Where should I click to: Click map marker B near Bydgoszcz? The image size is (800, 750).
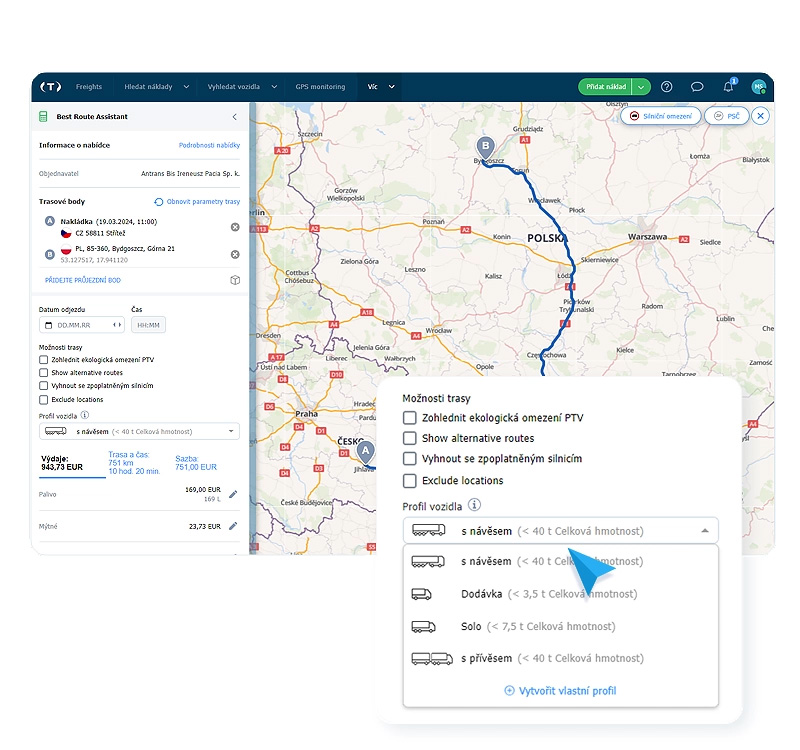point(486,147)
